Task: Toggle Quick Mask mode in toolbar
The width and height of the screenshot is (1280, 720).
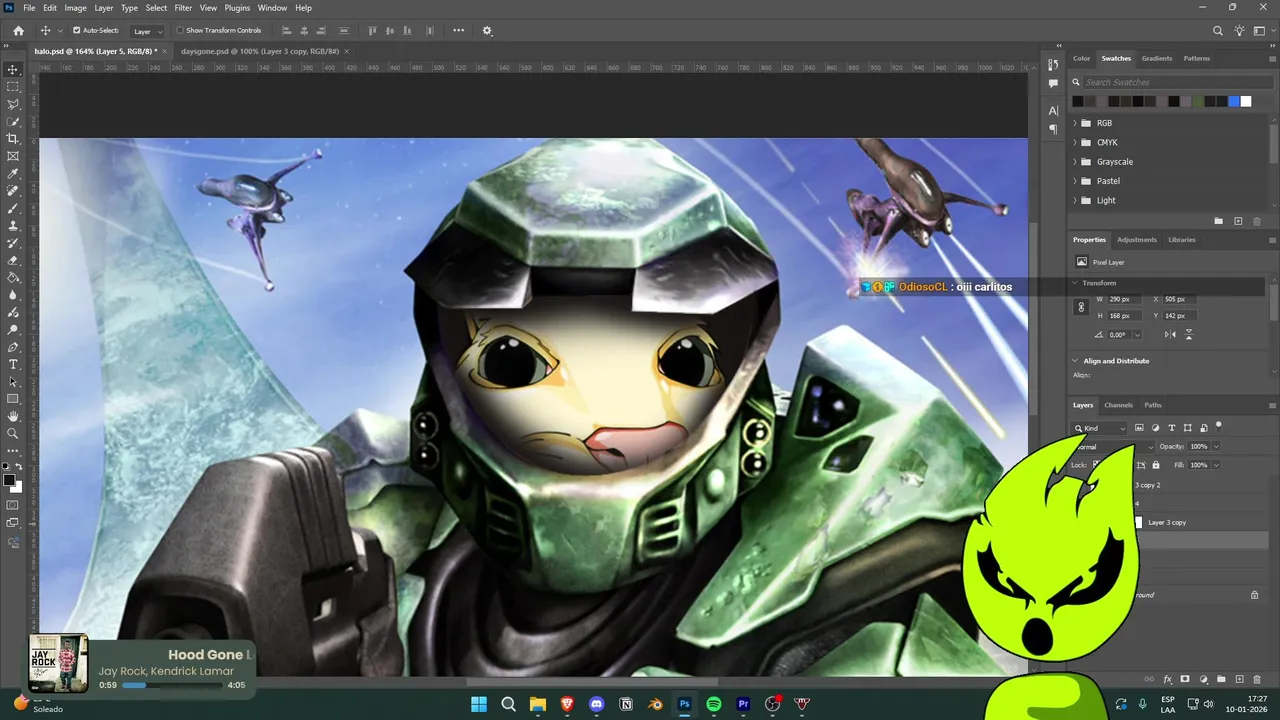Action: tap(13, 504)
